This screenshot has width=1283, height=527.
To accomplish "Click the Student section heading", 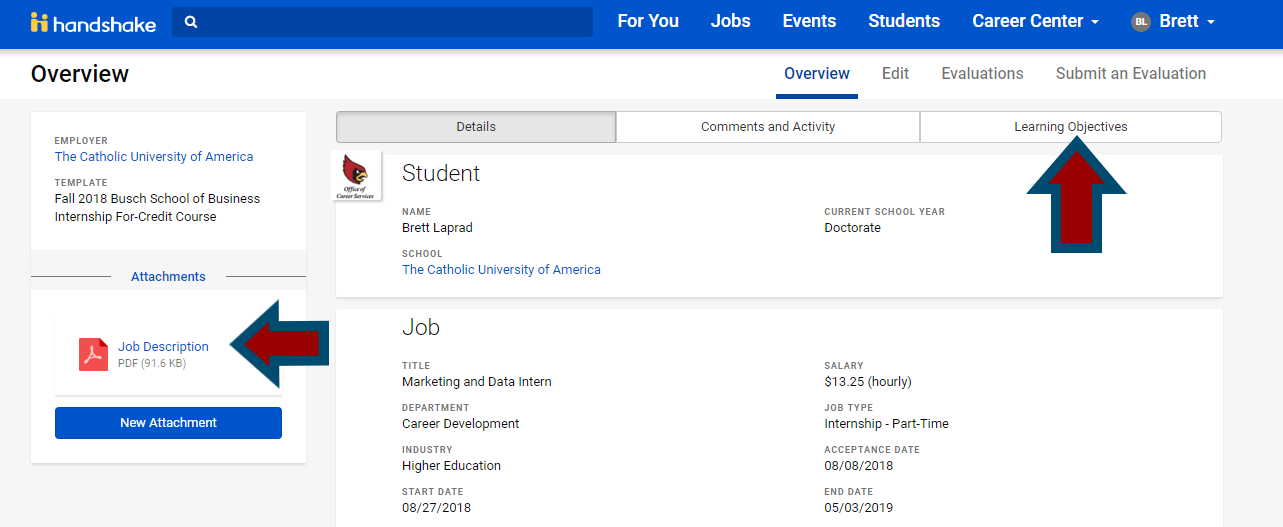I will tap(441, 173).
